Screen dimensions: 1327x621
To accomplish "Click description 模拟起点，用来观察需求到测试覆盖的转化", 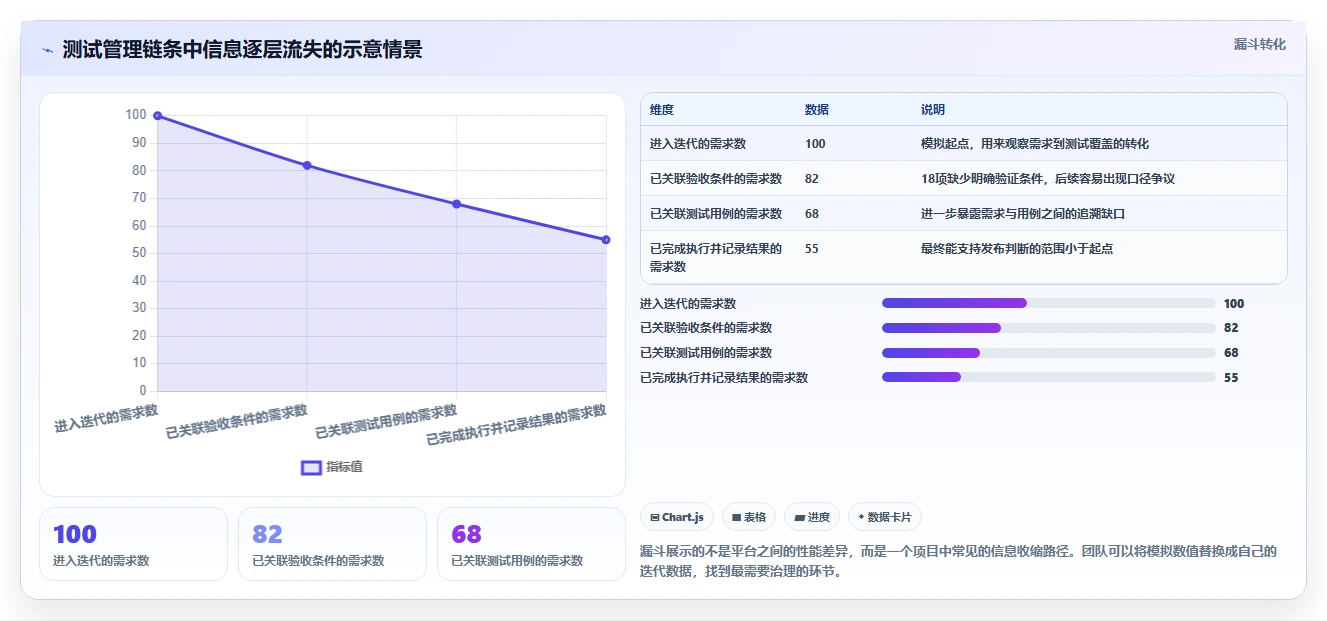I will point(1035,144).
